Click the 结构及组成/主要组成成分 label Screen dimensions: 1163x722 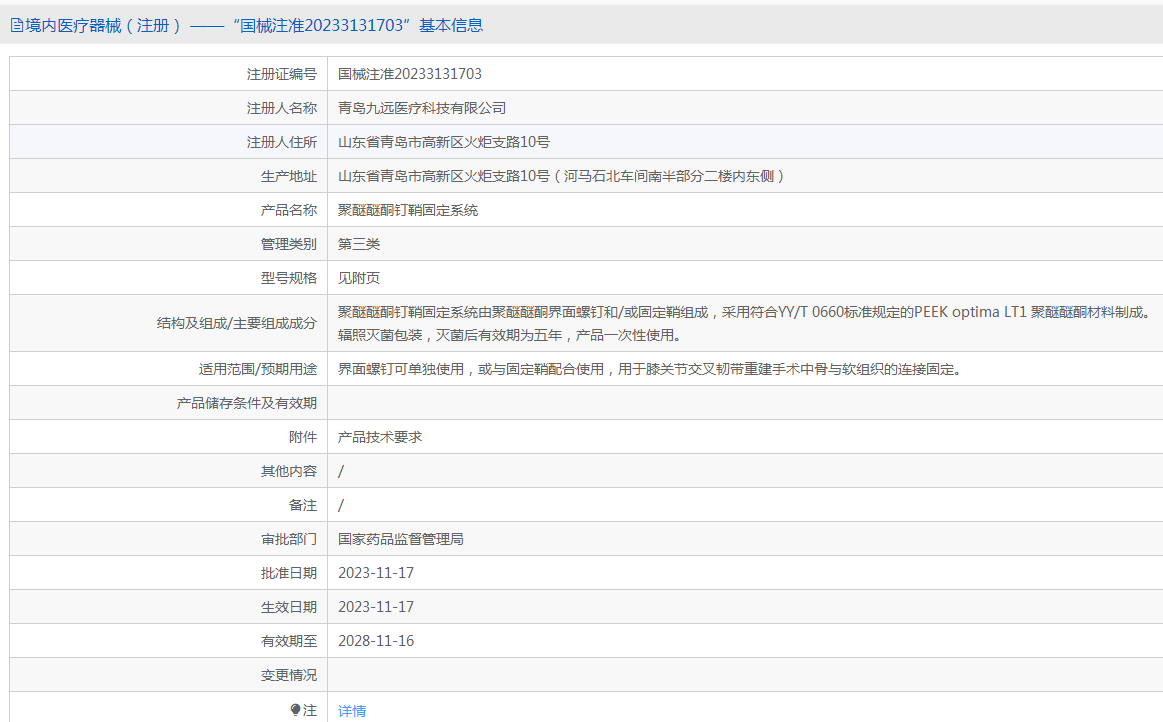click(237, 324)
